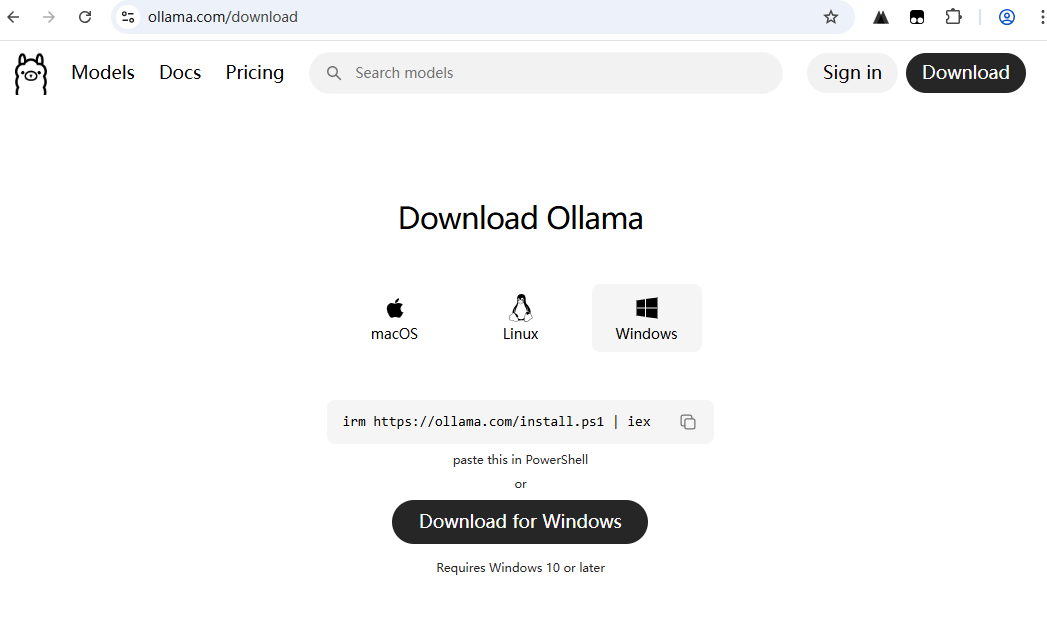View site information icon in address bar
Screen dimensions: 1047x625
click(128, 17)
